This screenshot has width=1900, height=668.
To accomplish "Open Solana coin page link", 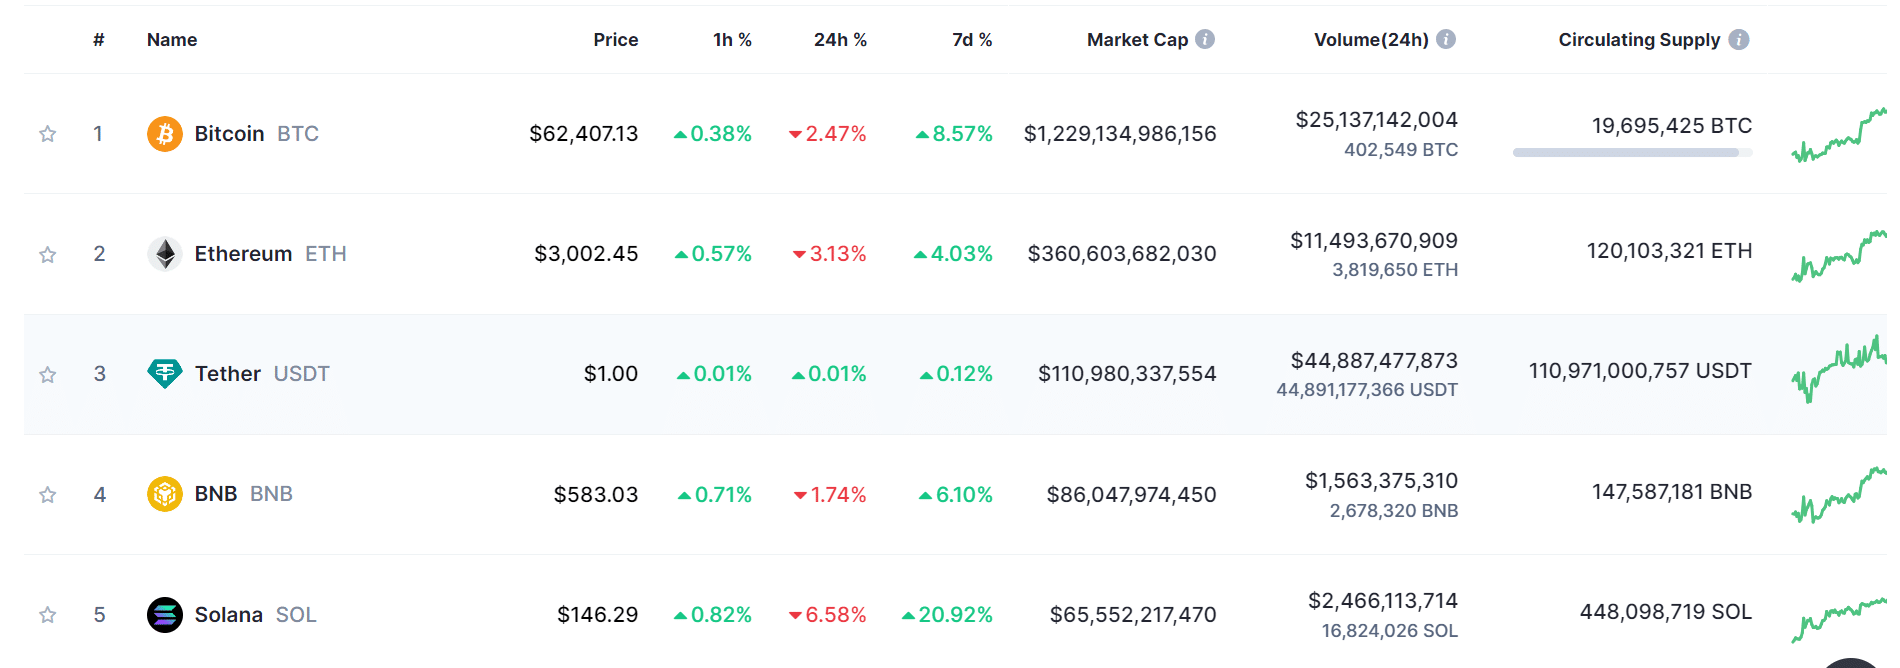I will [255, 614].
